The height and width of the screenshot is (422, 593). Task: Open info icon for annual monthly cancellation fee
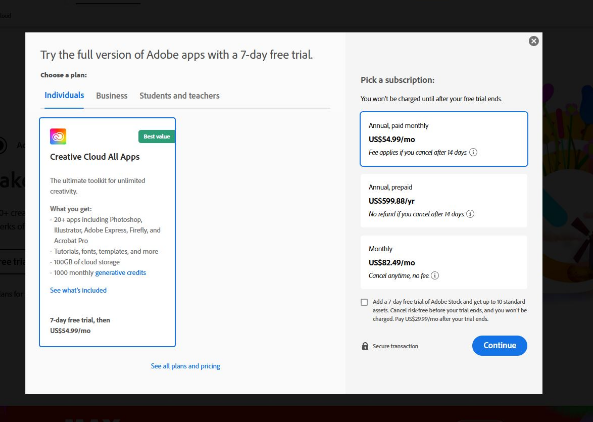473,152
